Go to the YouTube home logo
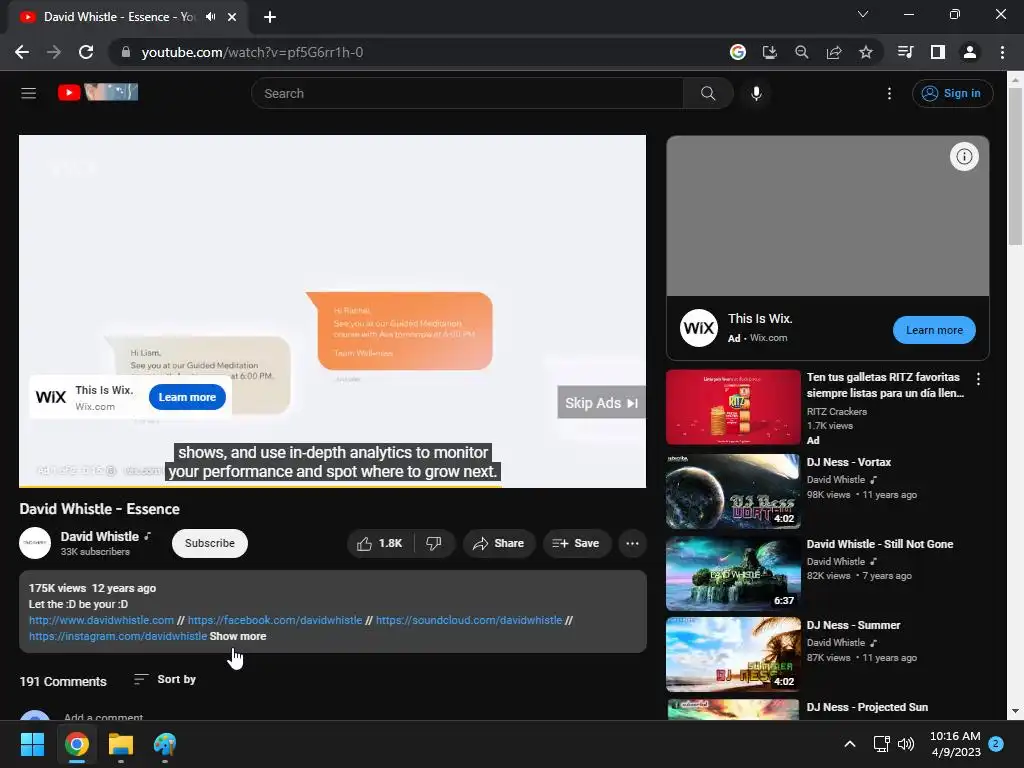The height and width of the screenshot is (768, 1024). pos(98,92)
